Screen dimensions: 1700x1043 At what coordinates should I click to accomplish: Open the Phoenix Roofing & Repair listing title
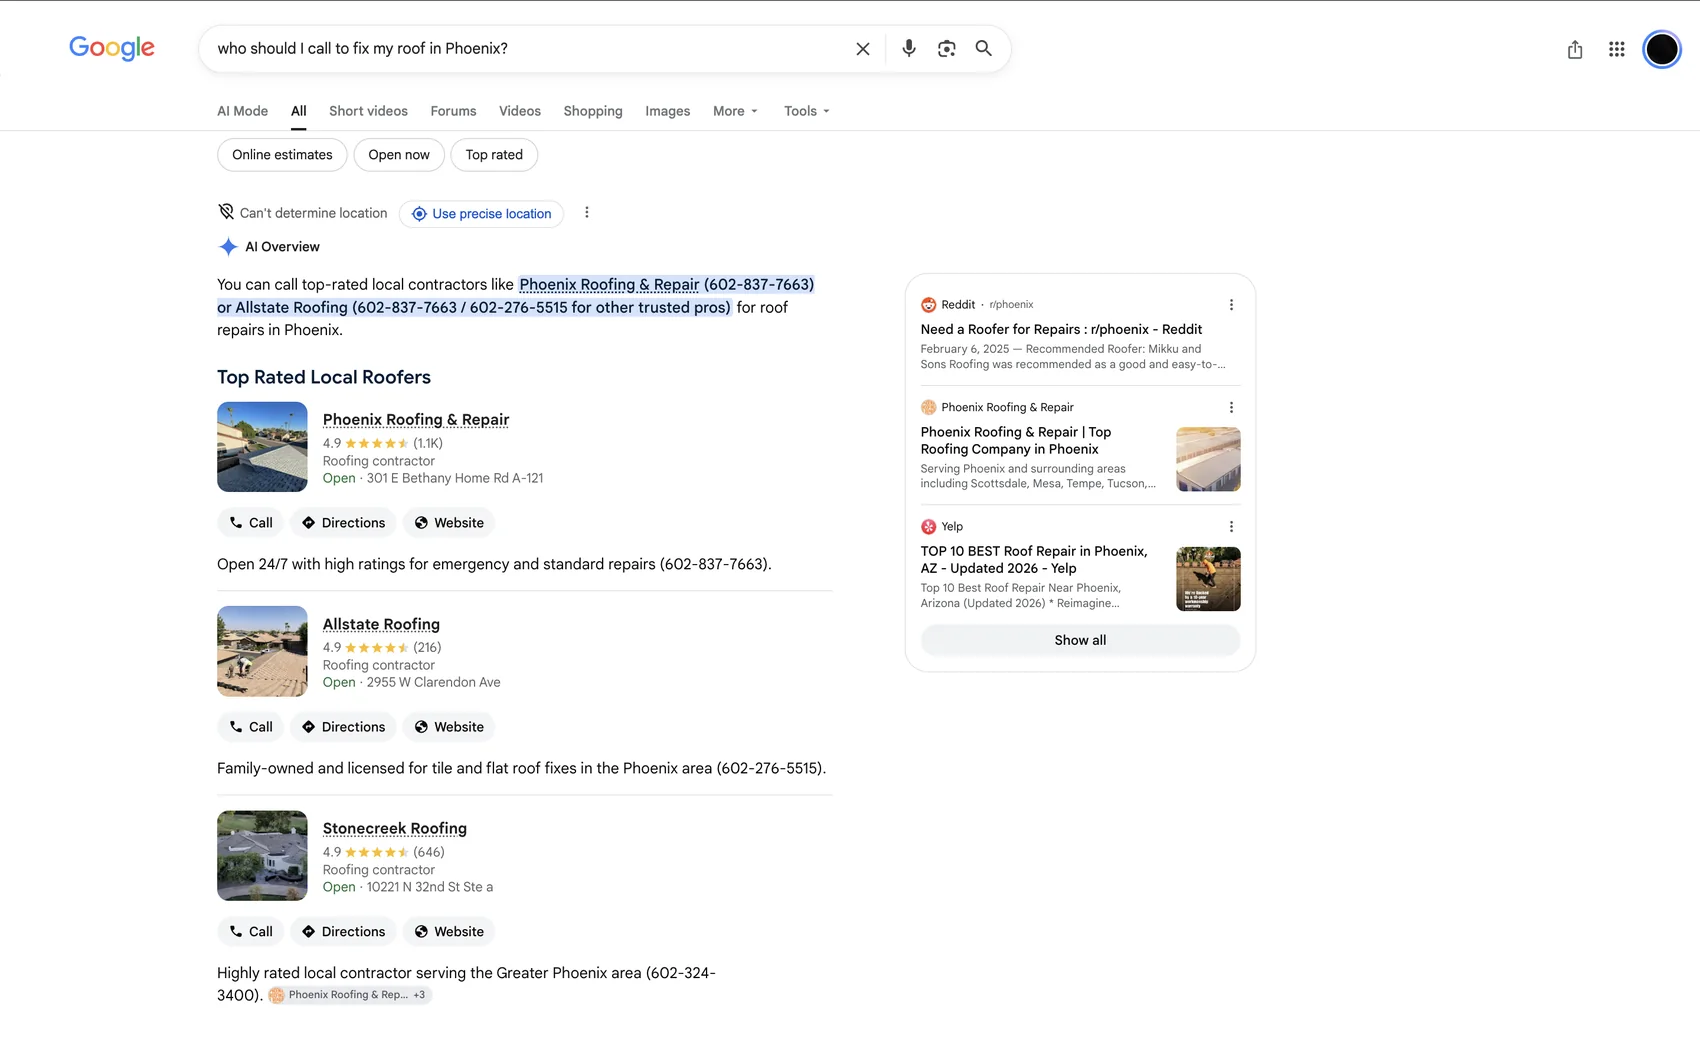pyautogui.click(x=416, y=419)
